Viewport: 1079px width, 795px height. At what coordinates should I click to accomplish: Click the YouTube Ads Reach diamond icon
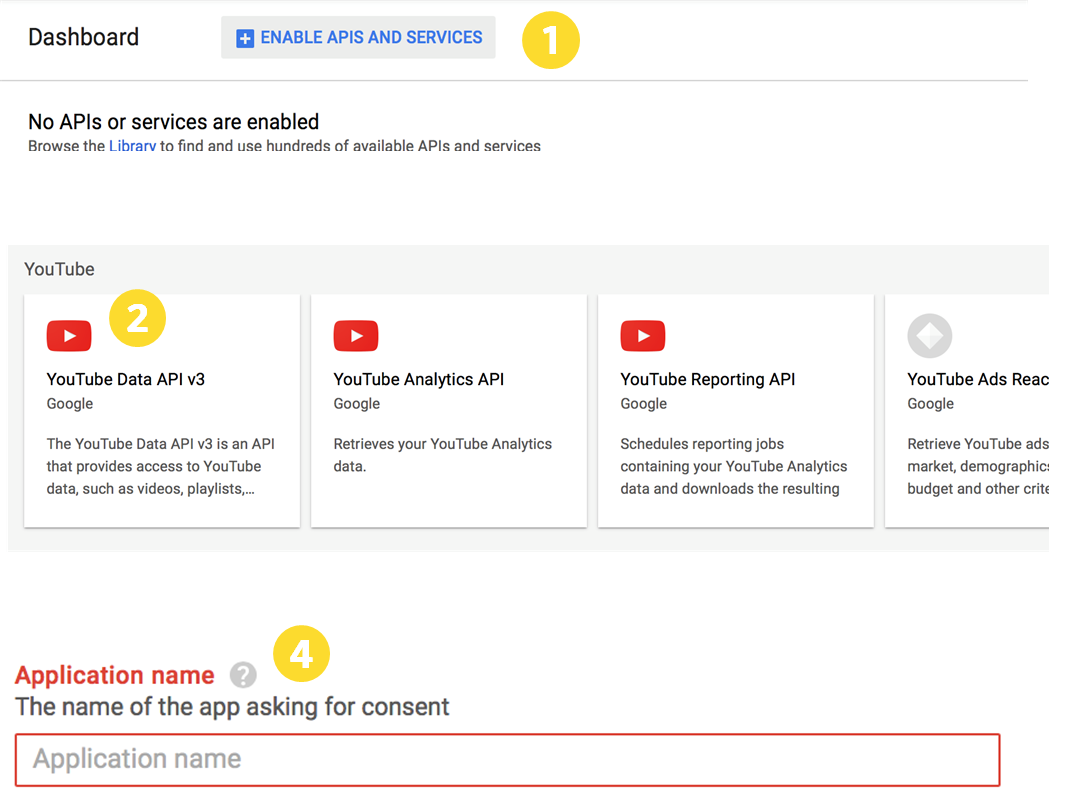[930, 336]
